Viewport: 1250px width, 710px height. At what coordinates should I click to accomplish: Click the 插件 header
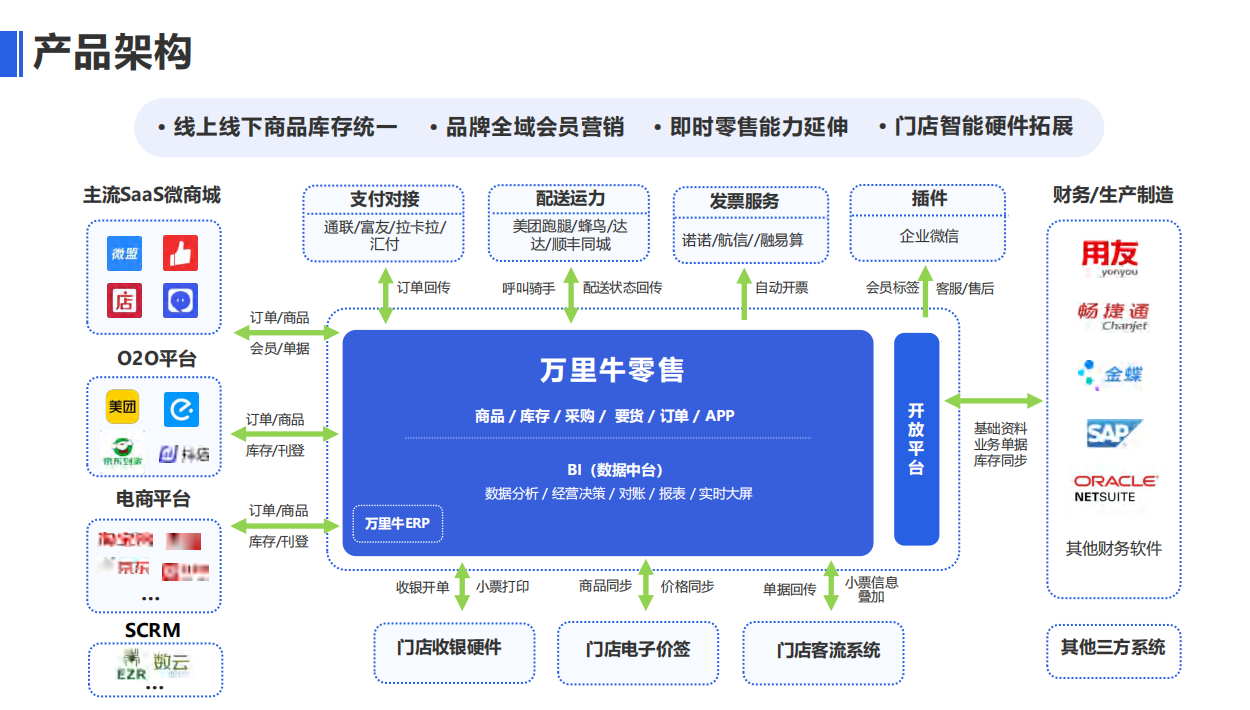pos(929,199)
